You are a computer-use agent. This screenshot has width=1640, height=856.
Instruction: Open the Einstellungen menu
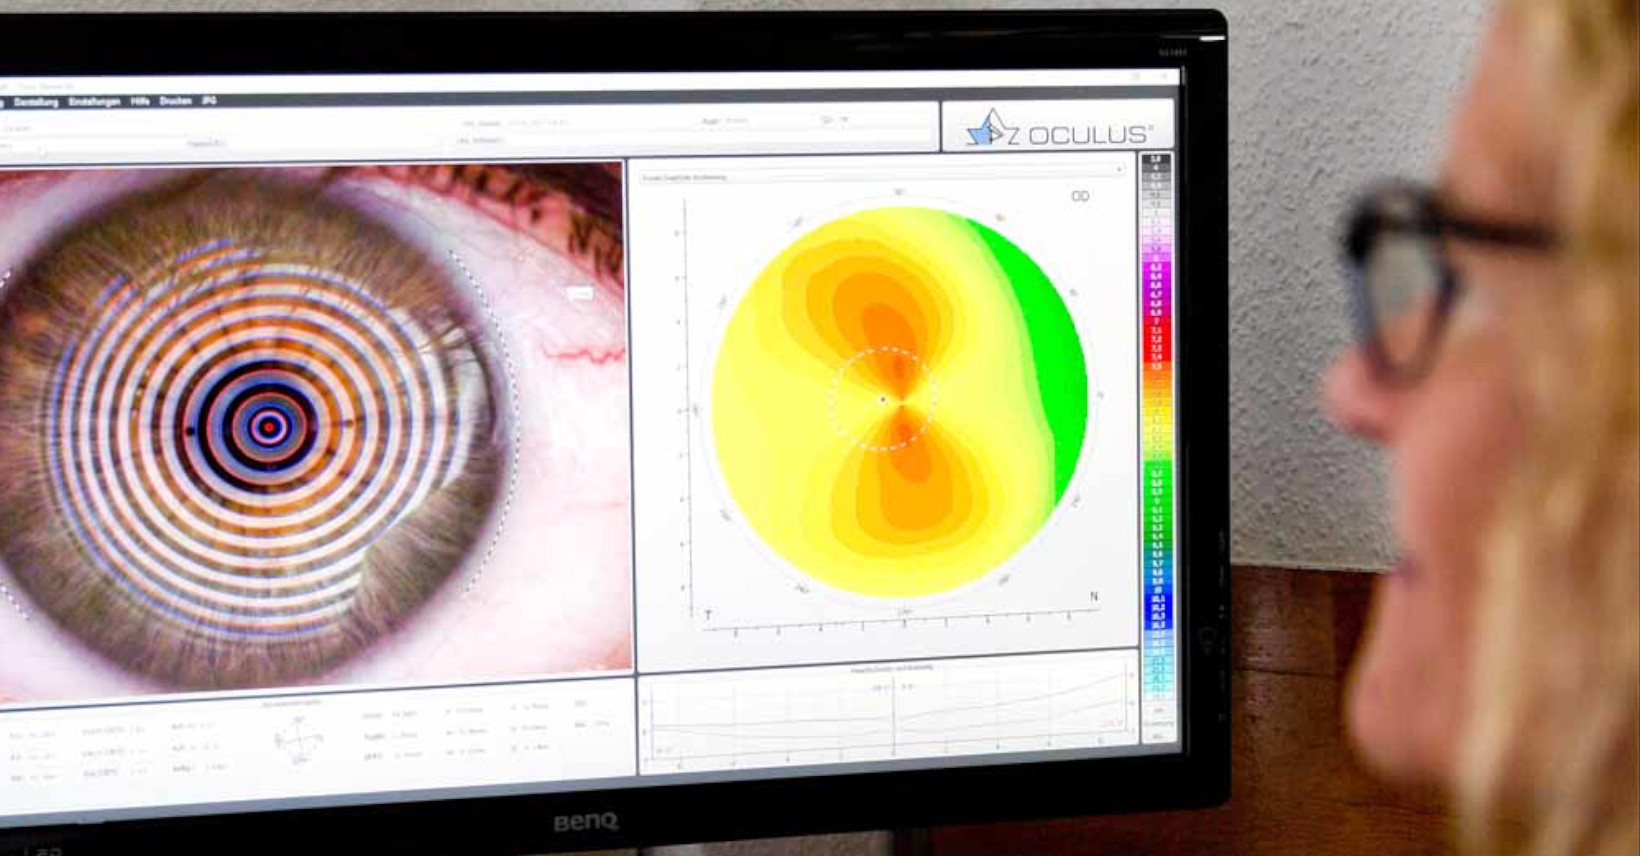[94, 102]
